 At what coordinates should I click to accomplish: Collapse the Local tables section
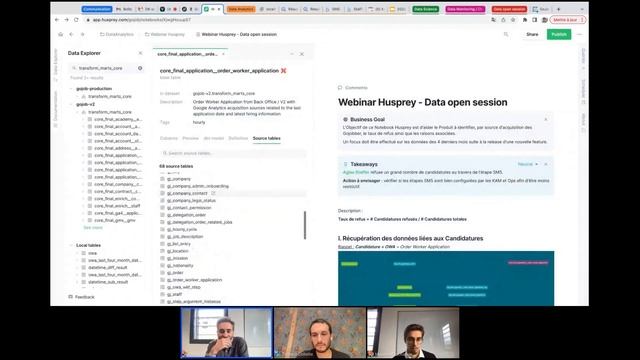coord(71,245)
